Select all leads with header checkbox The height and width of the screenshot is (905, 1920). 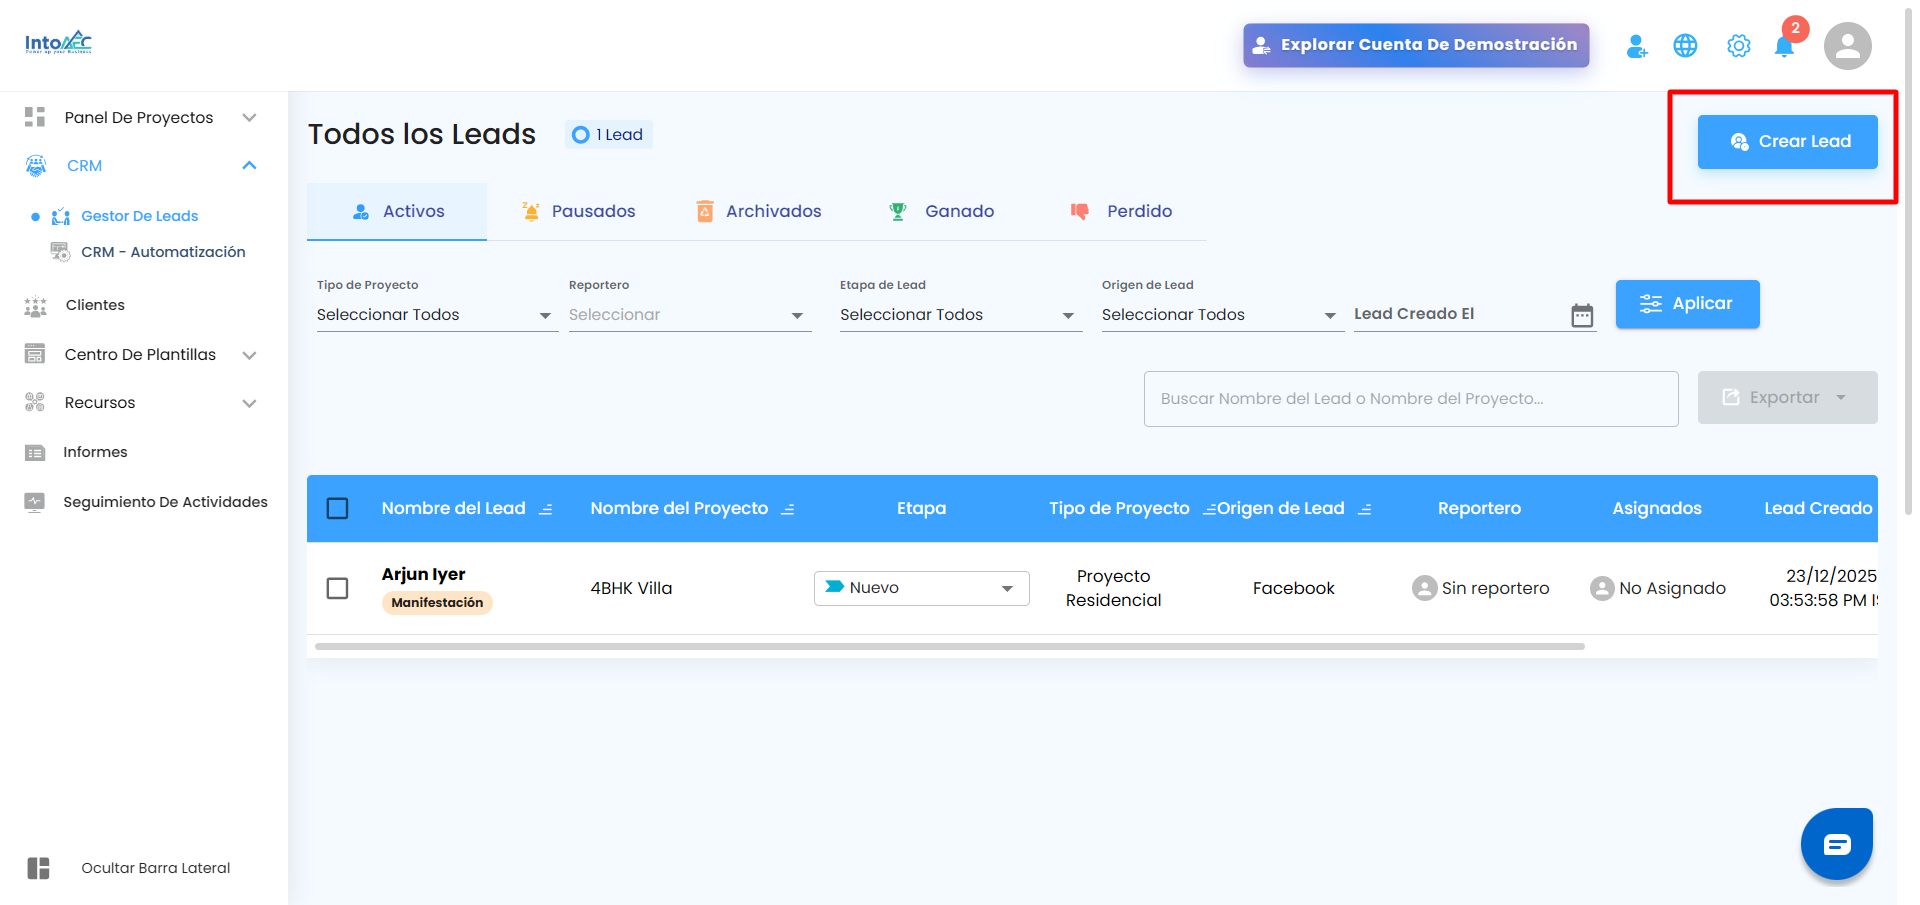pos(338,508)
